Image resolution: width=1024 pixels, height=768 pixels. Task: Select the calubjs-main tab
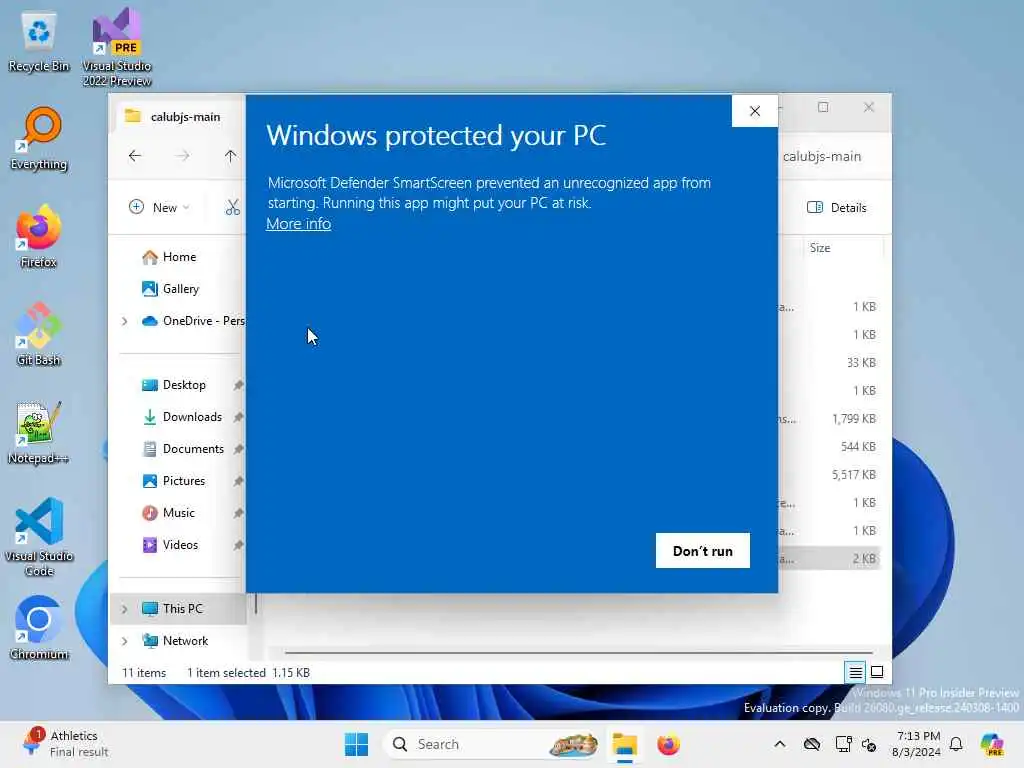click(178, 117)
